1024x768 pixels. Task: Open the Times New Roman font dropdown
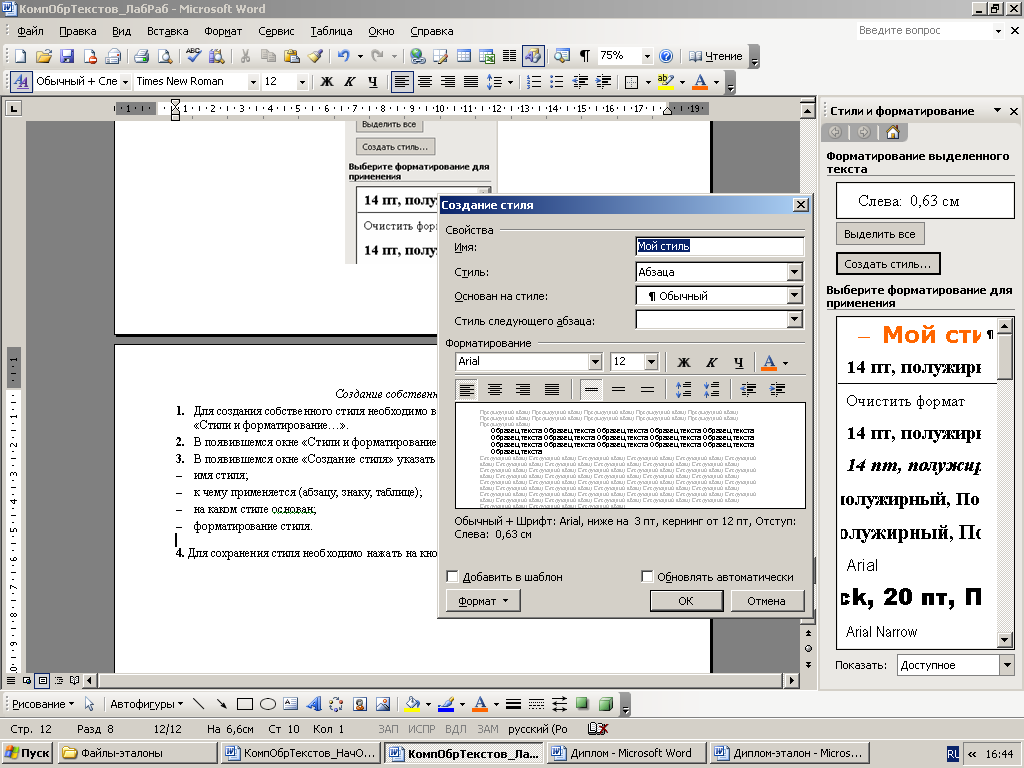tap(253, 82)
